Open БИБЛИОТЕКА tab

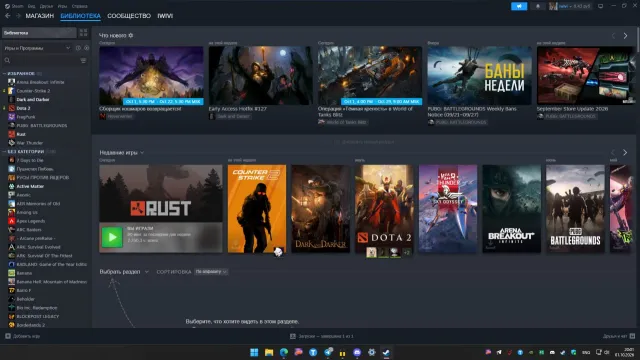[x=80, y=16]
